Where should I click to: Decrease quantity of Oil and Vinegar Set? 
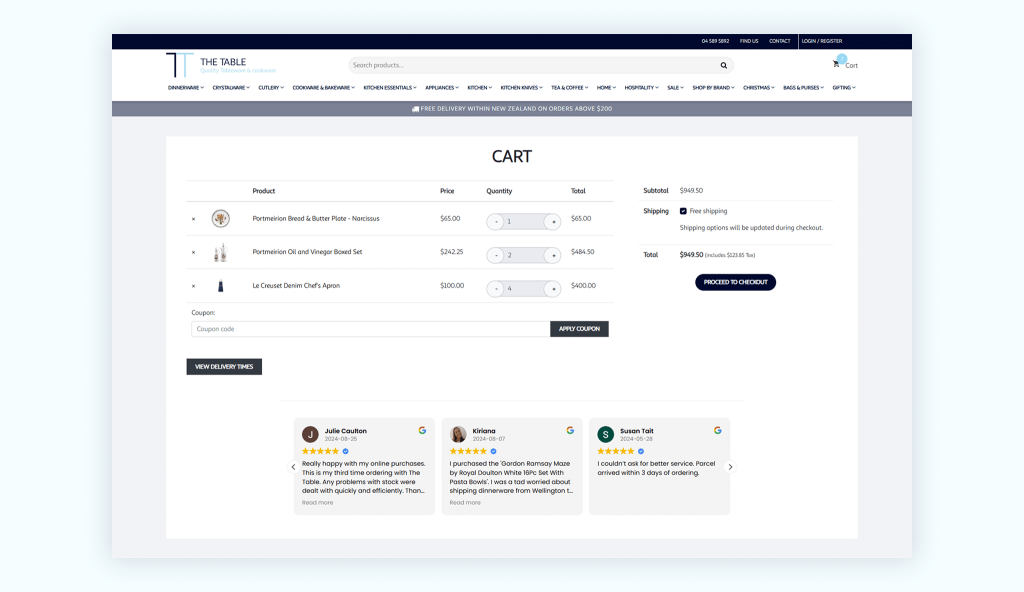point(496,255)
